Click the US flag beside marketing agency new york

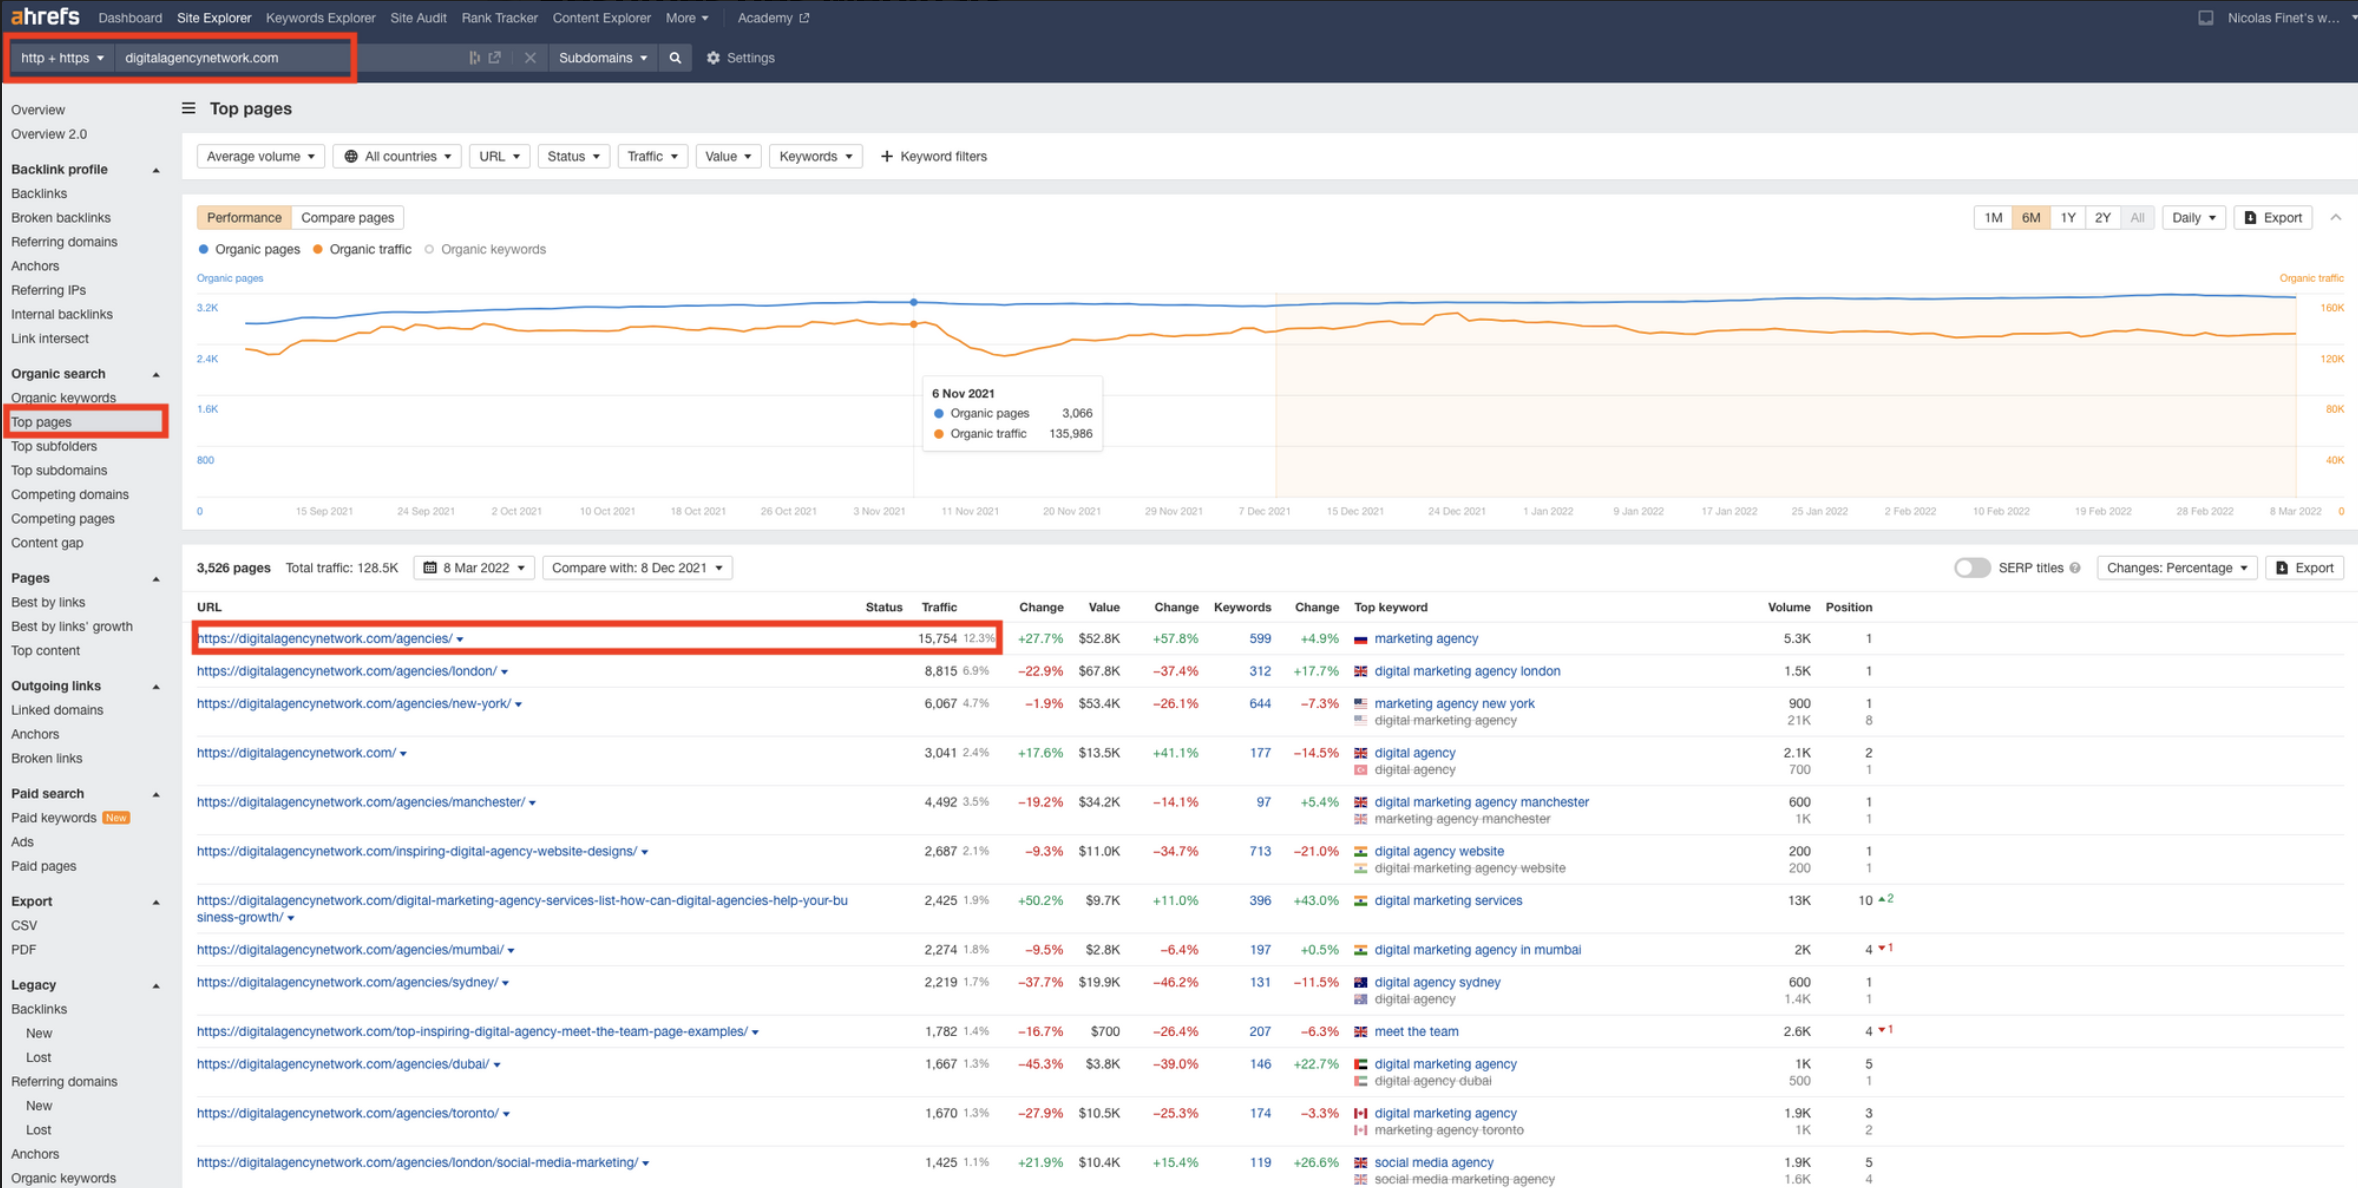(x=1360, y=704)
